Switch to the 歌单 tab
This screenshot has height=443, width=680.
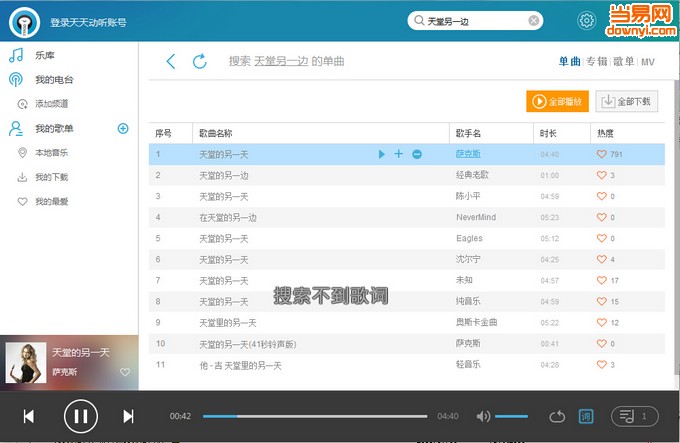click(624, 62)
